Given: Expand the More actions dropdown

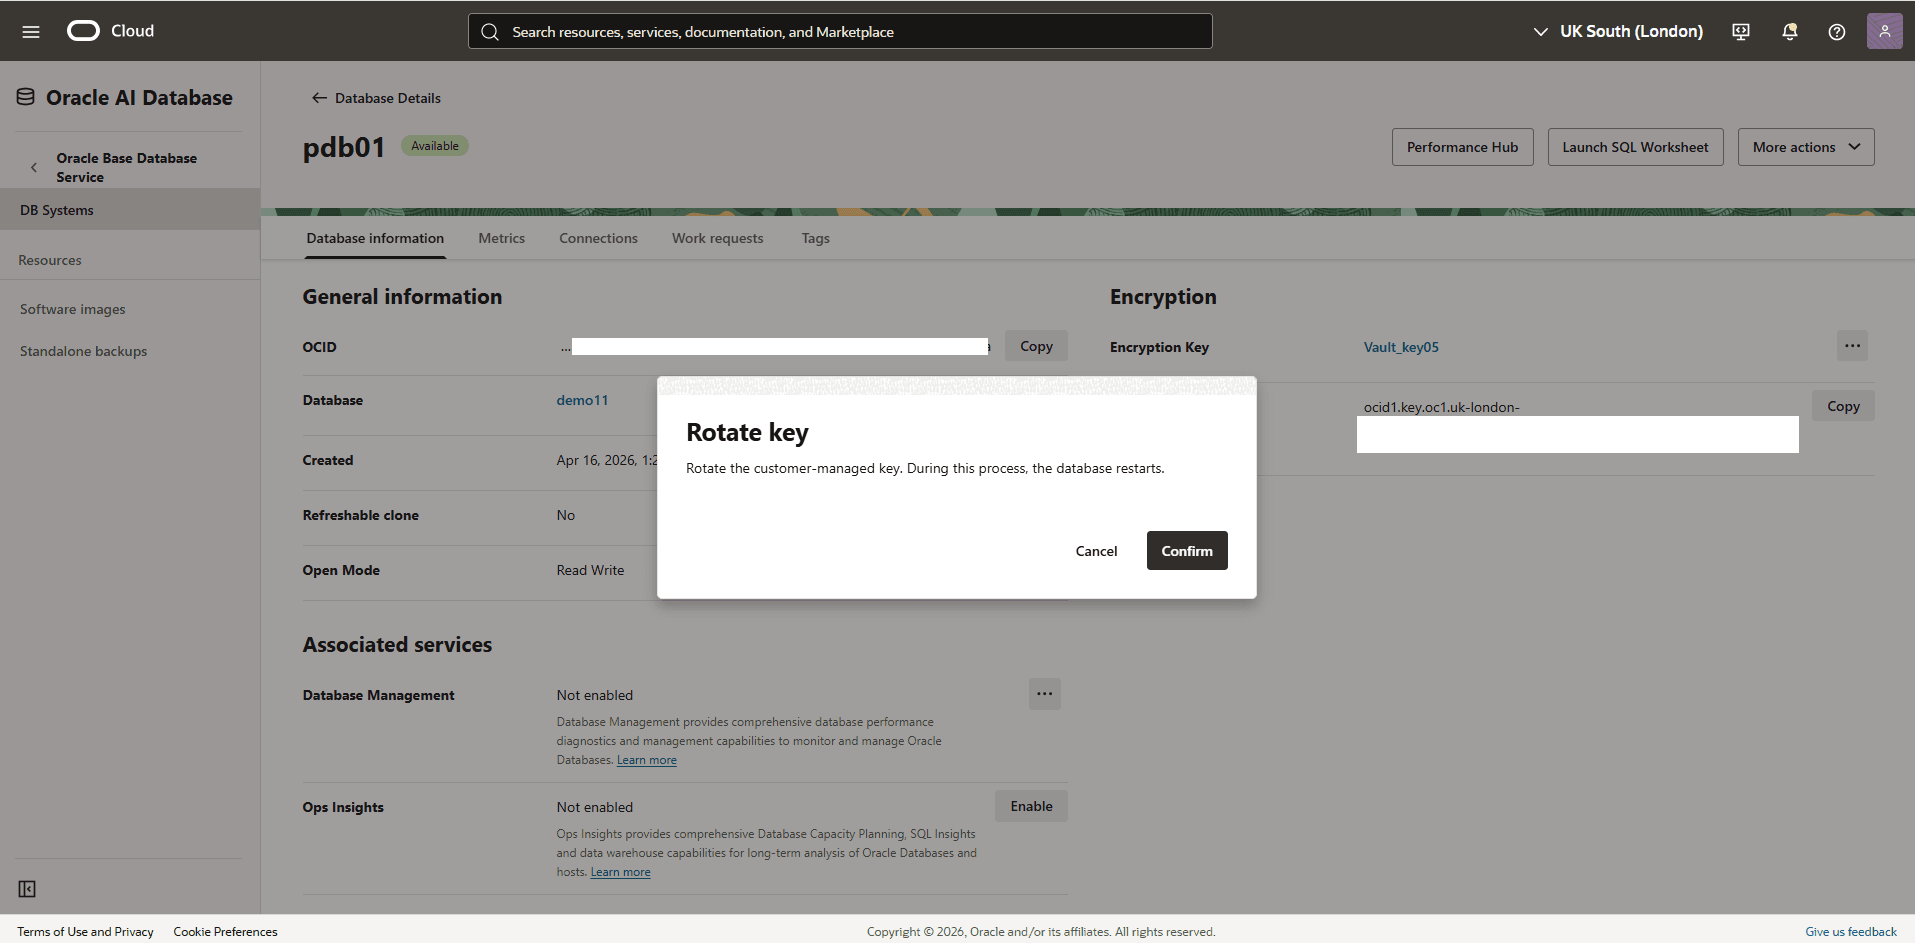Looking at the screenshot, I should [x=1806, y=147].
